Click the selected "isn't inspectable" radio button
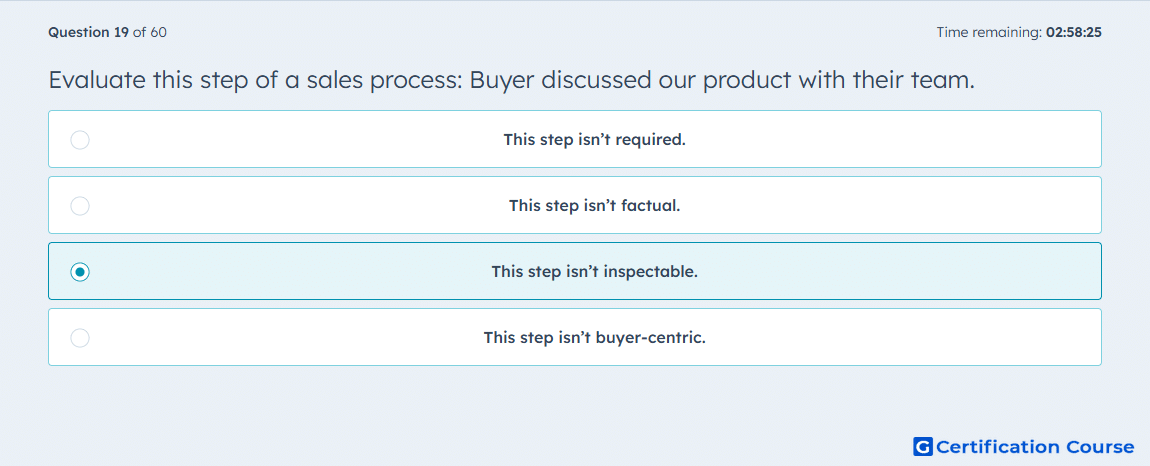Viewport: 1150px width, 466px height. pos(80,272)
